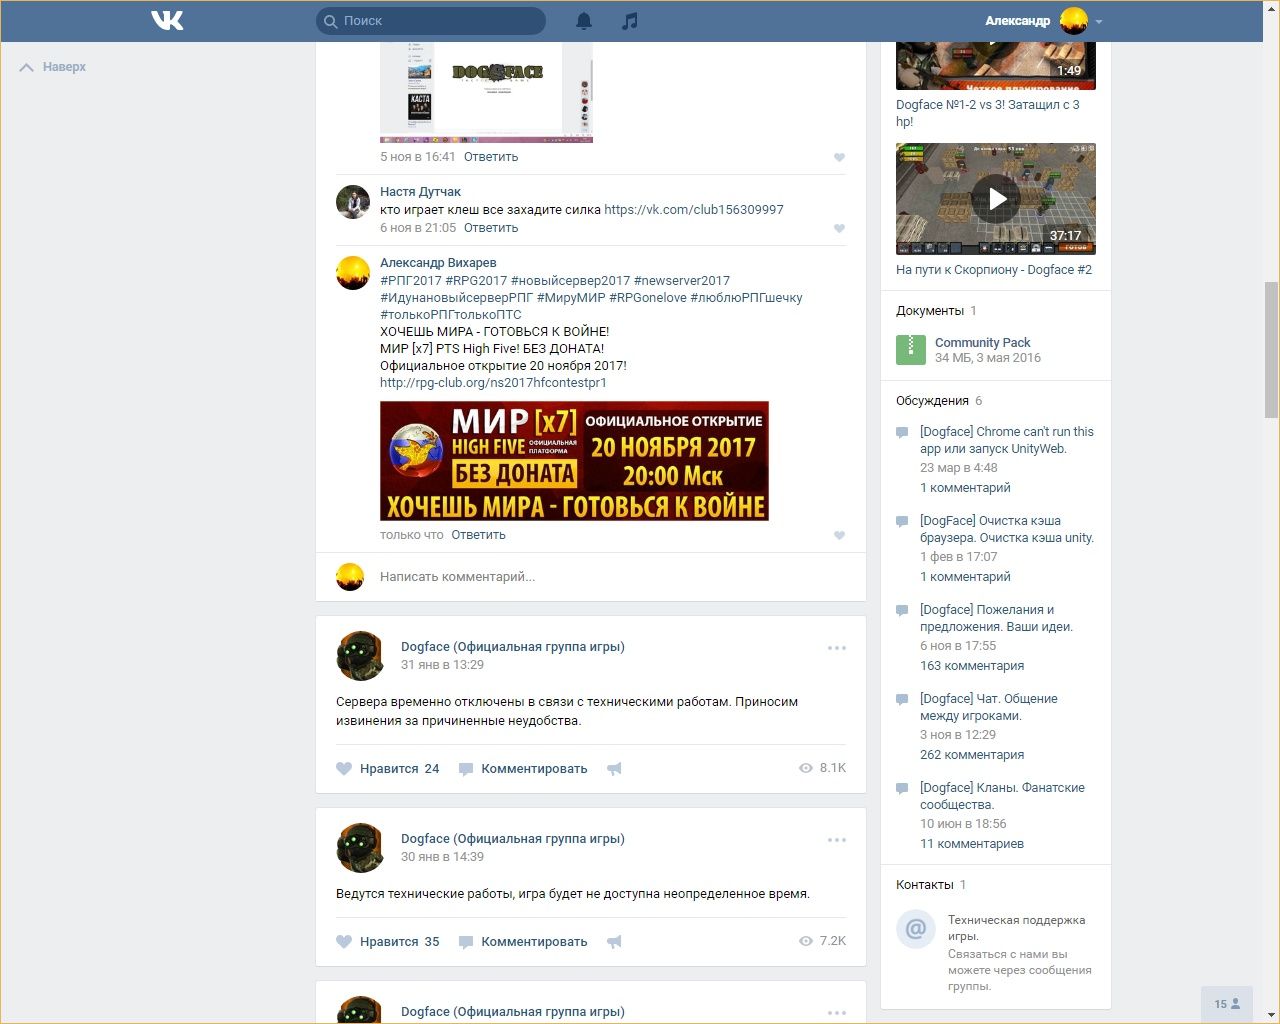Open discussion Пожелания и предложения
The width and height of the screenshot is (1280, 1024).
point(996,619)
